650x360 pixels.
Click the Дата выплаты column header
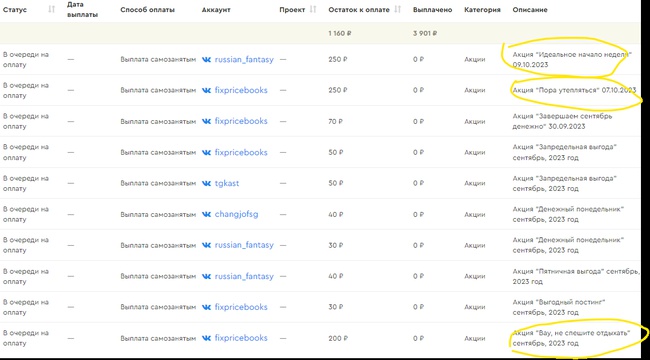click(x=82, y=10)
